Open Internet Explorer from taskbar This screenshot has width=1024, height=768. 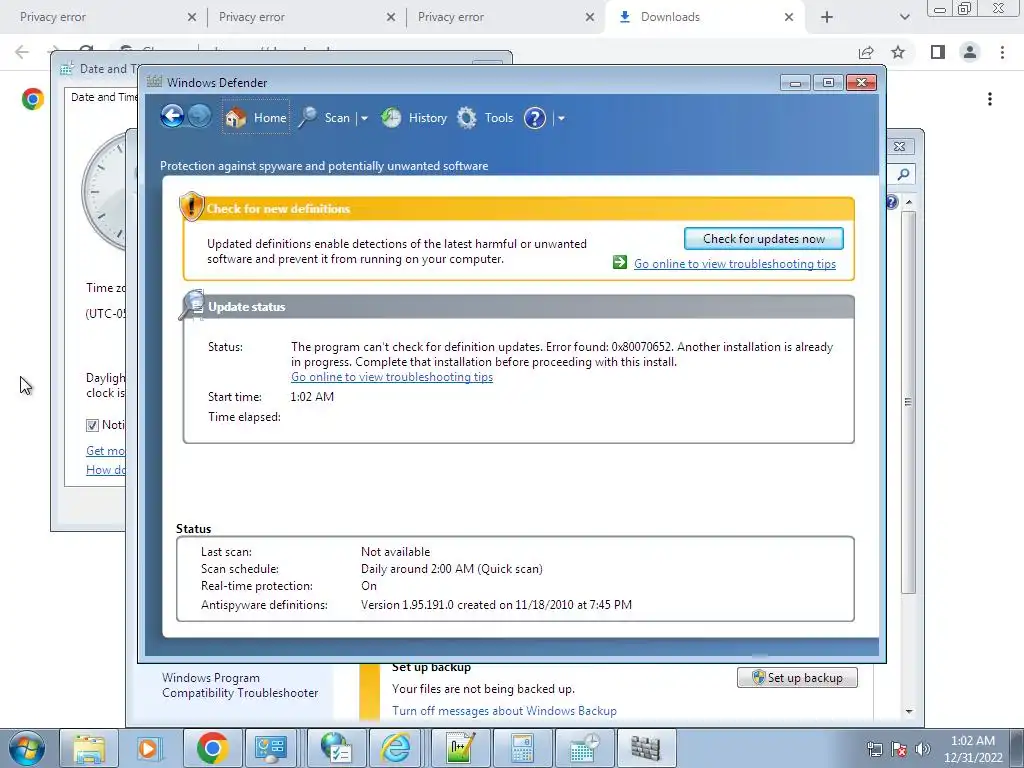(396, 748)
